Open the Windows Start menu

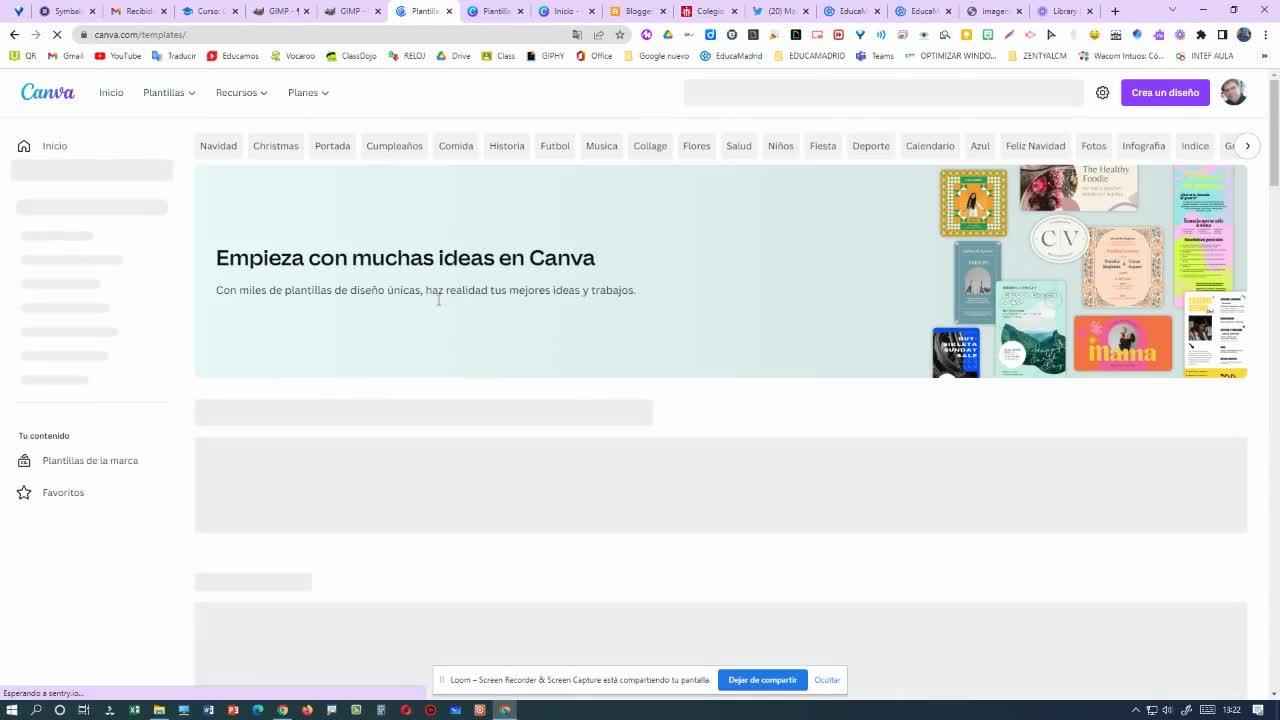point(12,710)
